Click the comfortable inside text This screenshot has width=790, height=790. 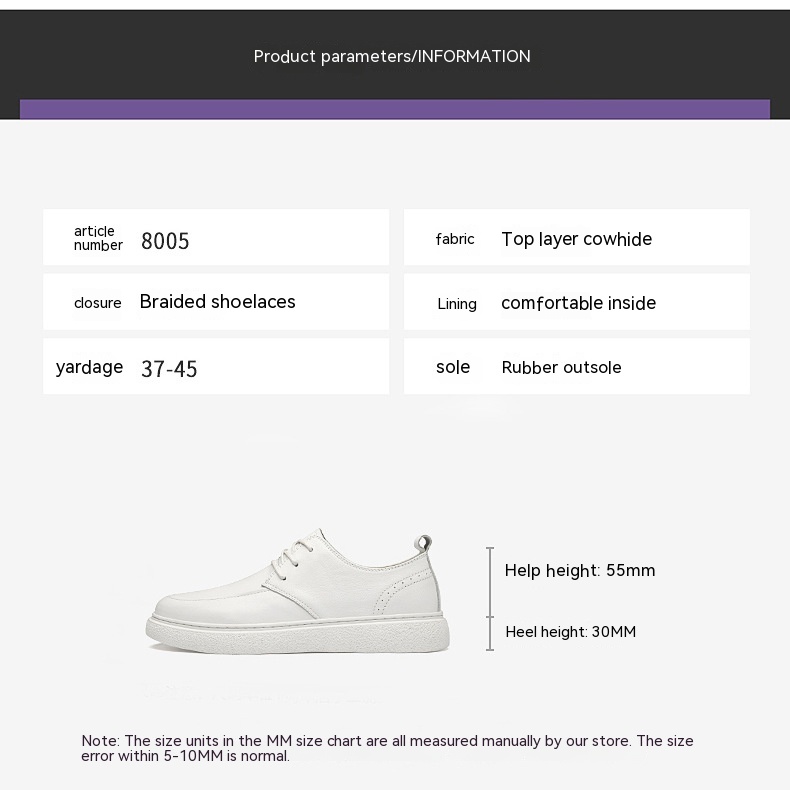[578, 303]
